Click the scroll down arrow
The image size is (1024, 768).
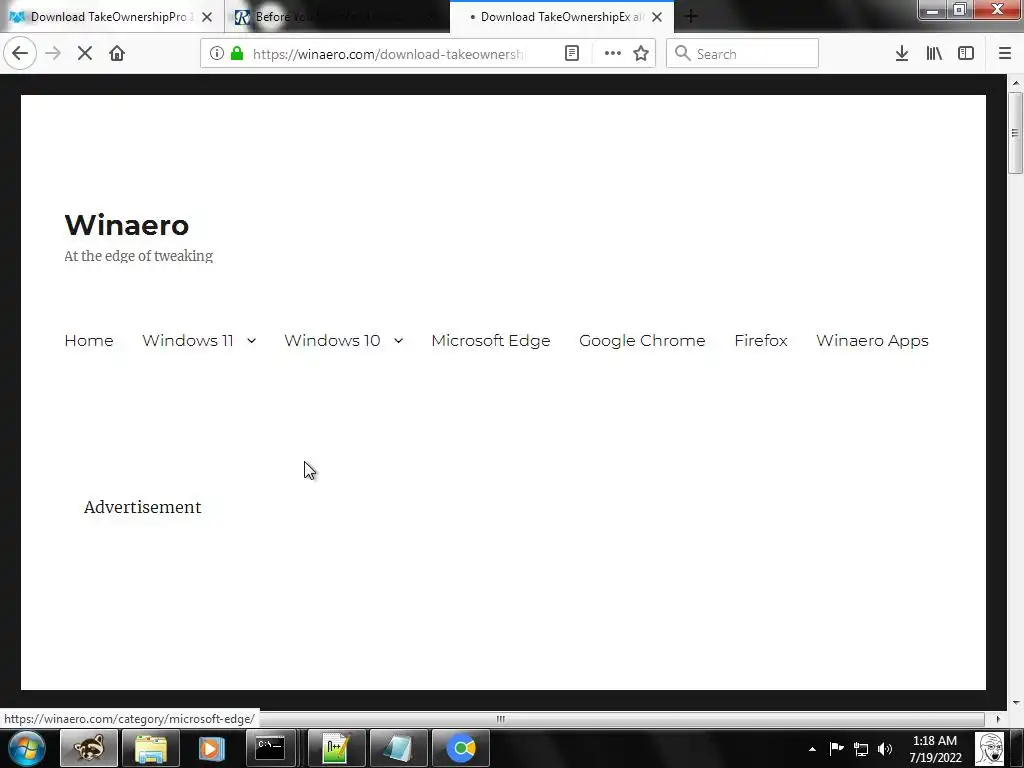click(x=1016, y=703)
